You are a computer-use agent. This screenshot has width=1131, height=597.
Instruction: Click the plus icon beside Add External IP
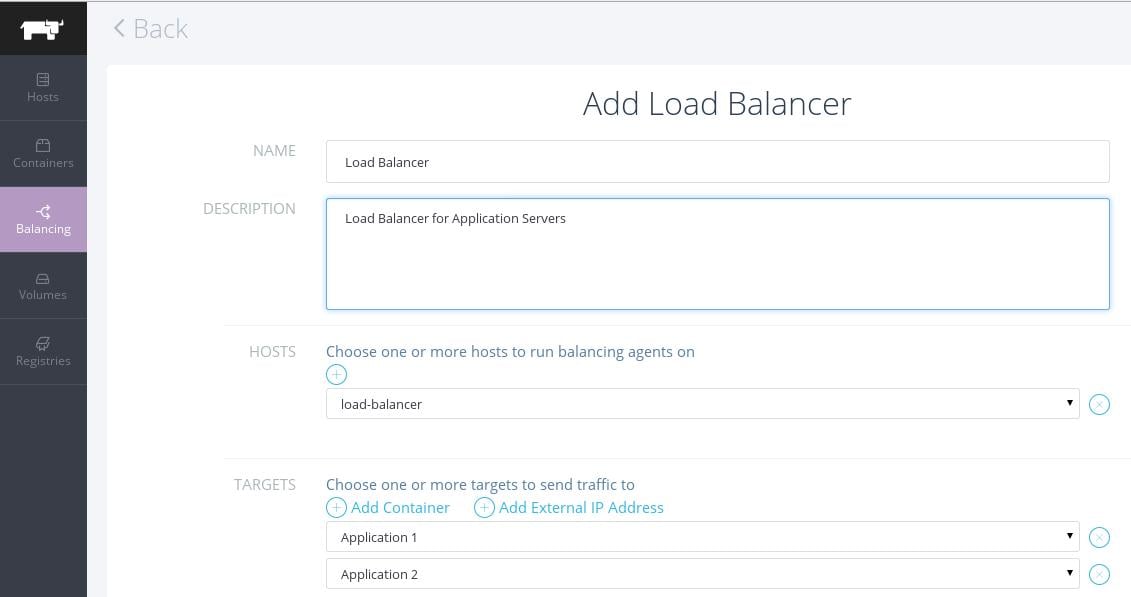coord(484,508)
